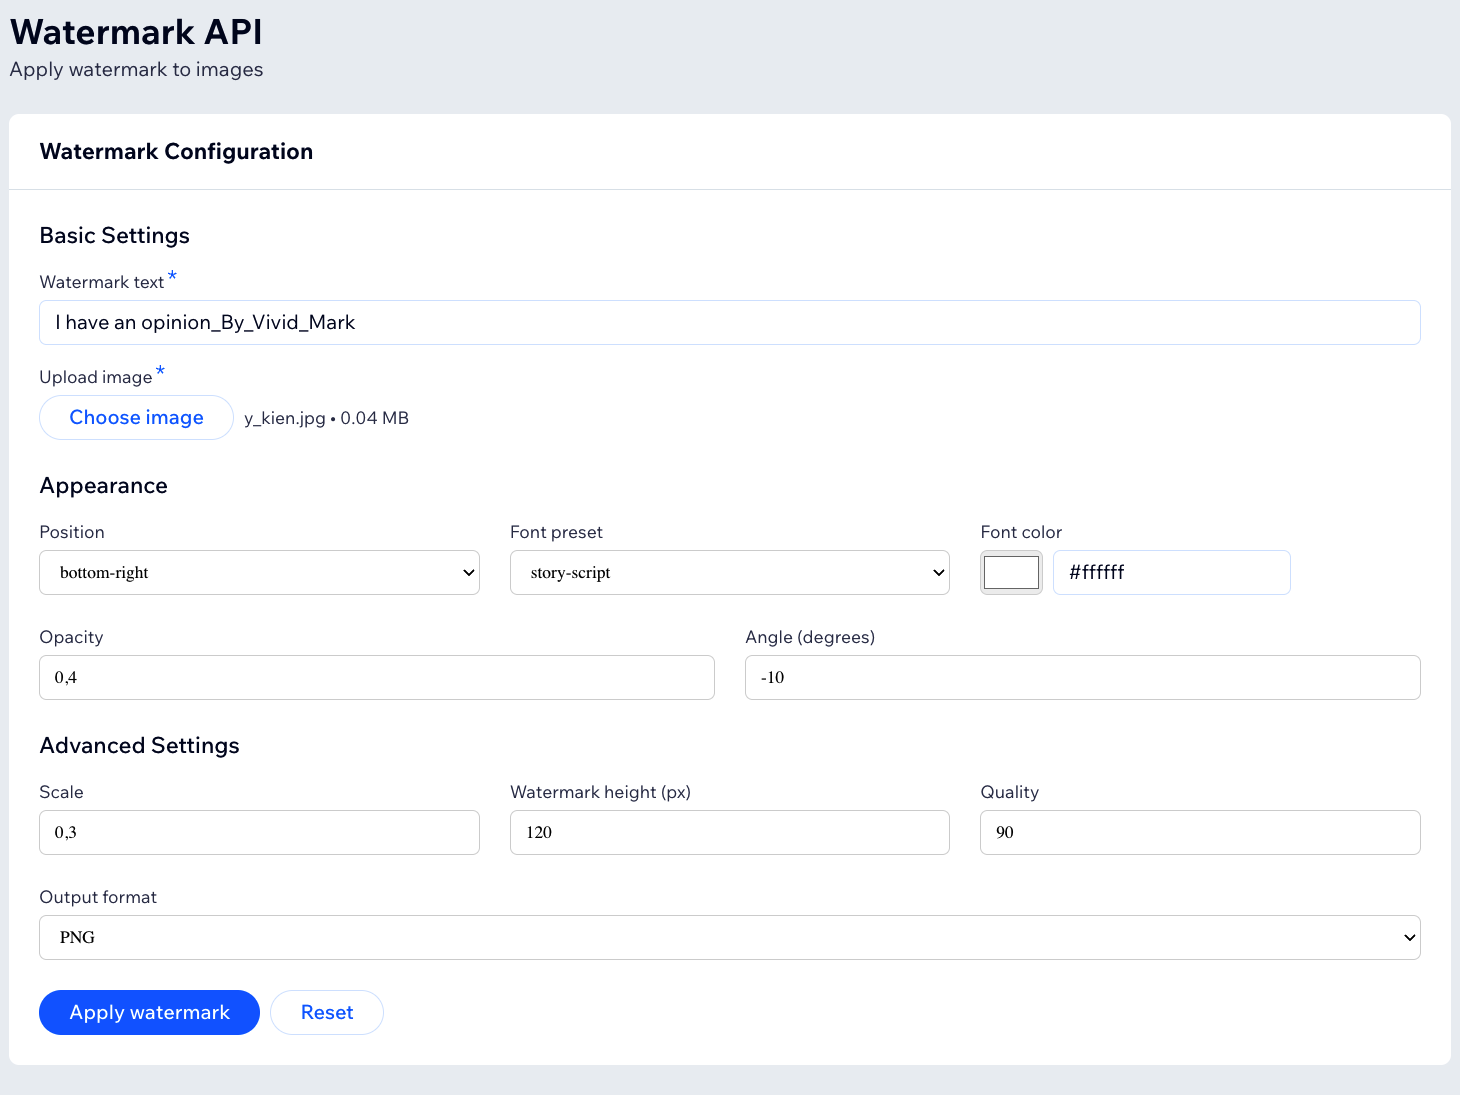Click the Output format label

coord(98,898)
